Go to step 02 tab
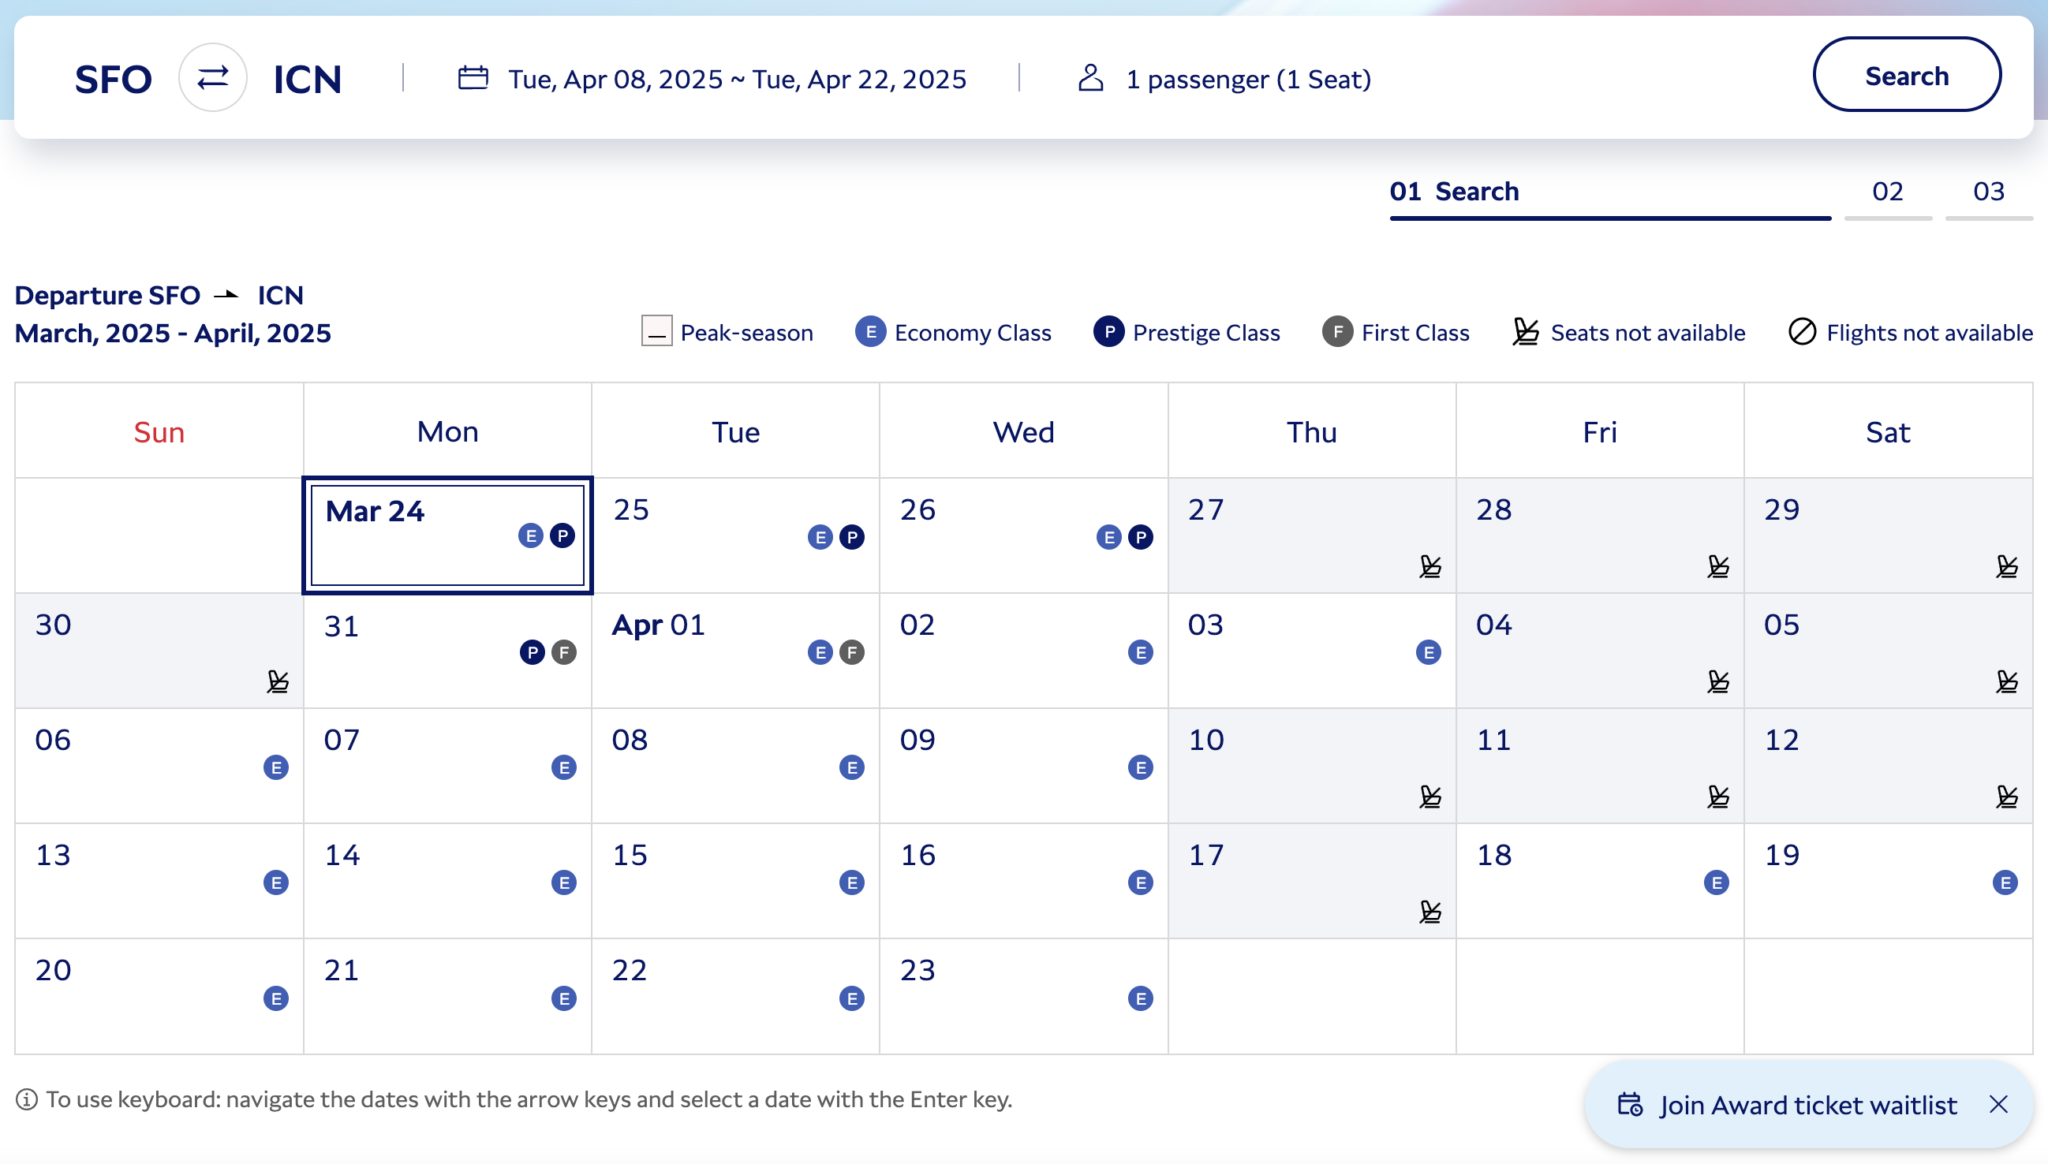The width and height of the screenshot is (2048, 1164). coord(1888,192)
